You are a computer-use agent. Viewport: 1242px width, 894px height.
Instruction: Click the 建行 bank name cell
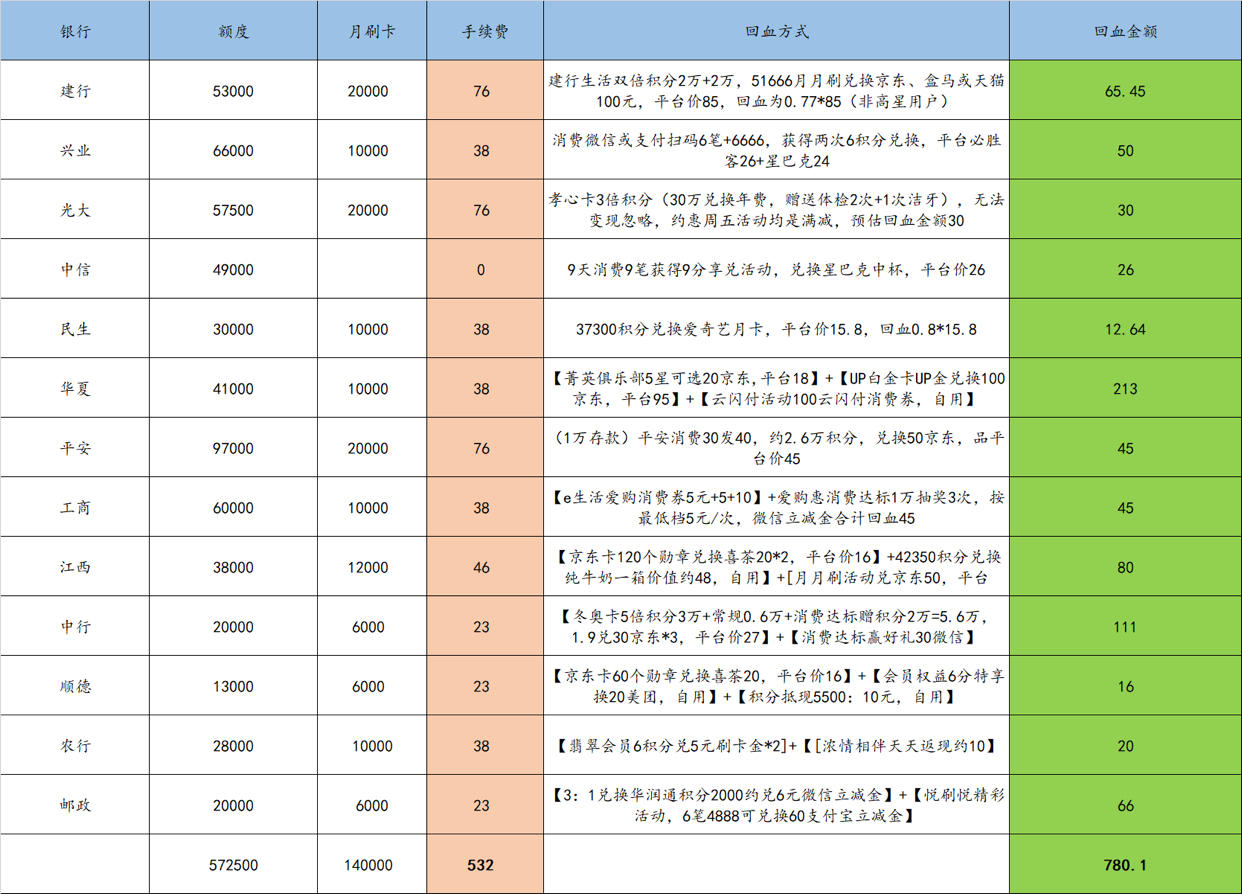pos(75,91)
